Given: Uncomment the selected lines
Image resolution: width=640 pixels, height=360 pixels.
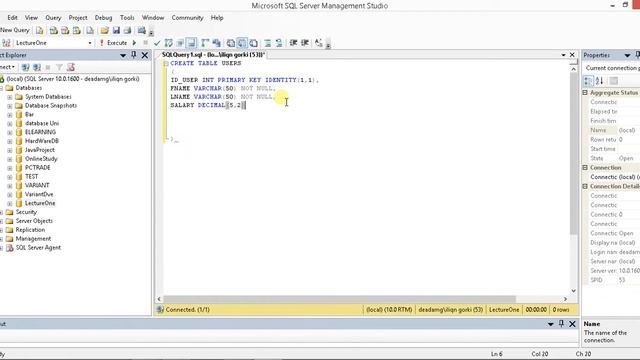Looking at the screenshot, I should pyautogui.click(x=279, y=43).
